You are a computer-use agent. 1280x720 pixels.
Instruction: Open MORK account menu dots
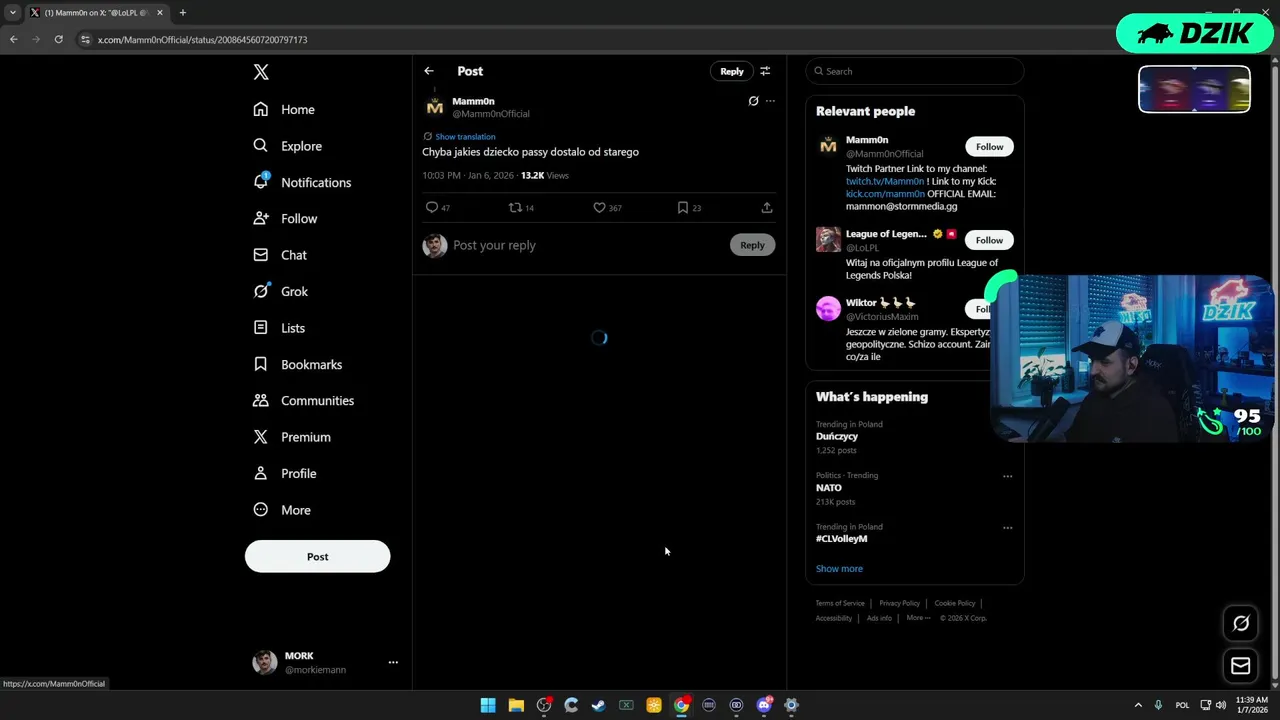click(393, 662)
